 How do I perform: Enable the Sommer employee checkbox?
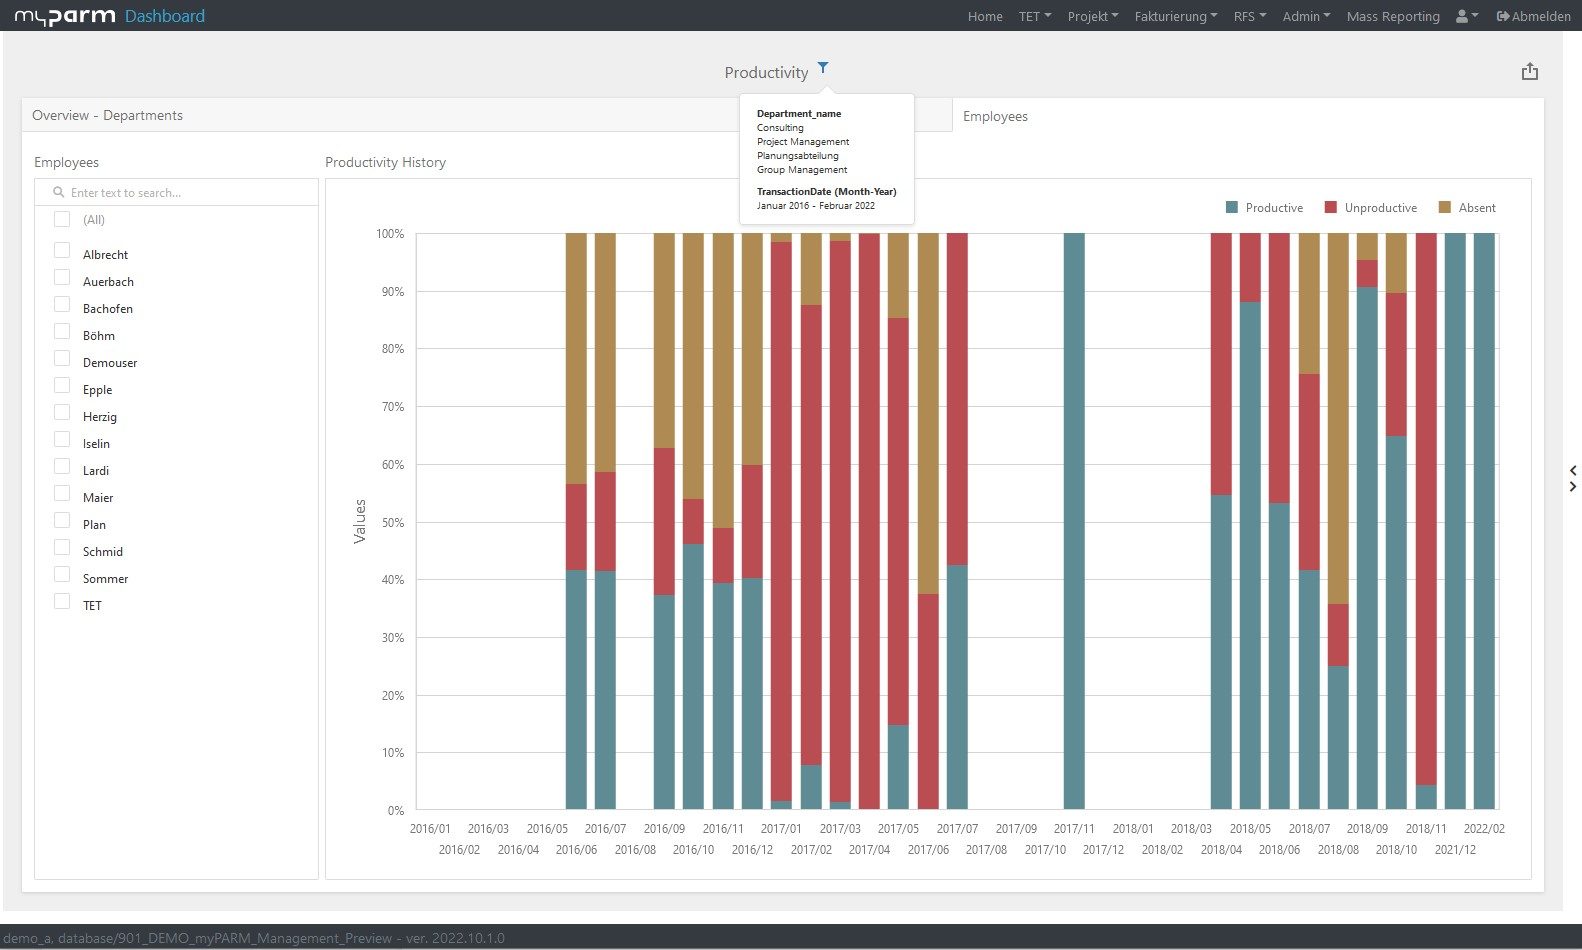(x=62, y=575)
